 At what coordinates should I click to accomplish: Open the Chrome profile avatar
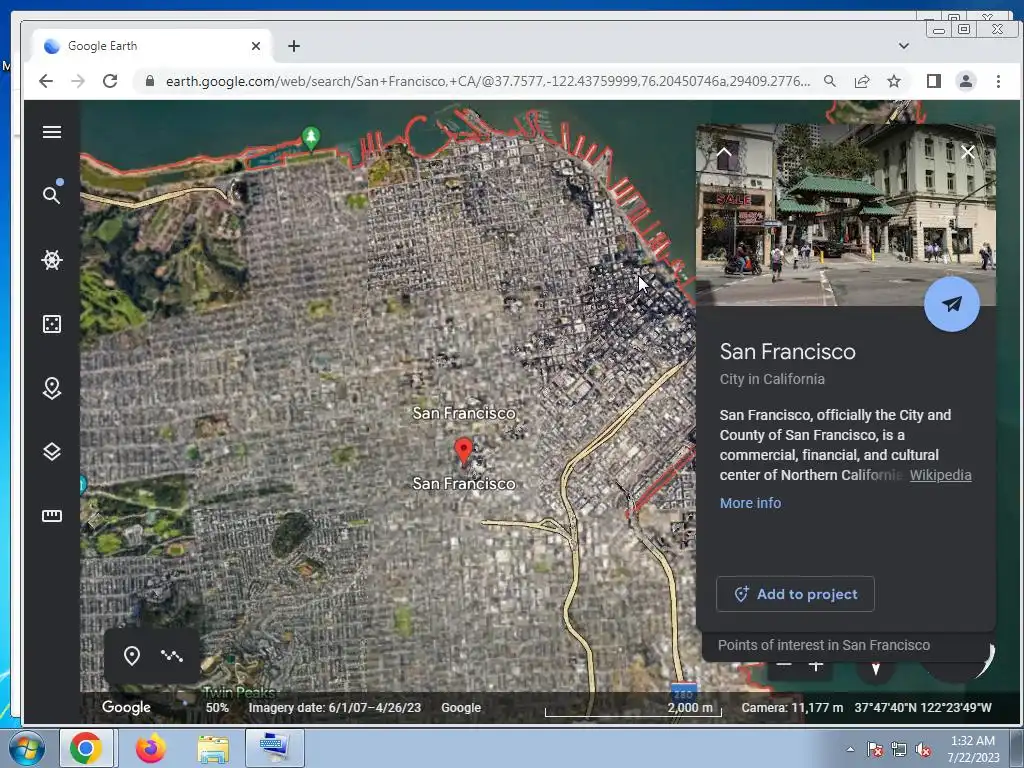(x=966, y=81)
